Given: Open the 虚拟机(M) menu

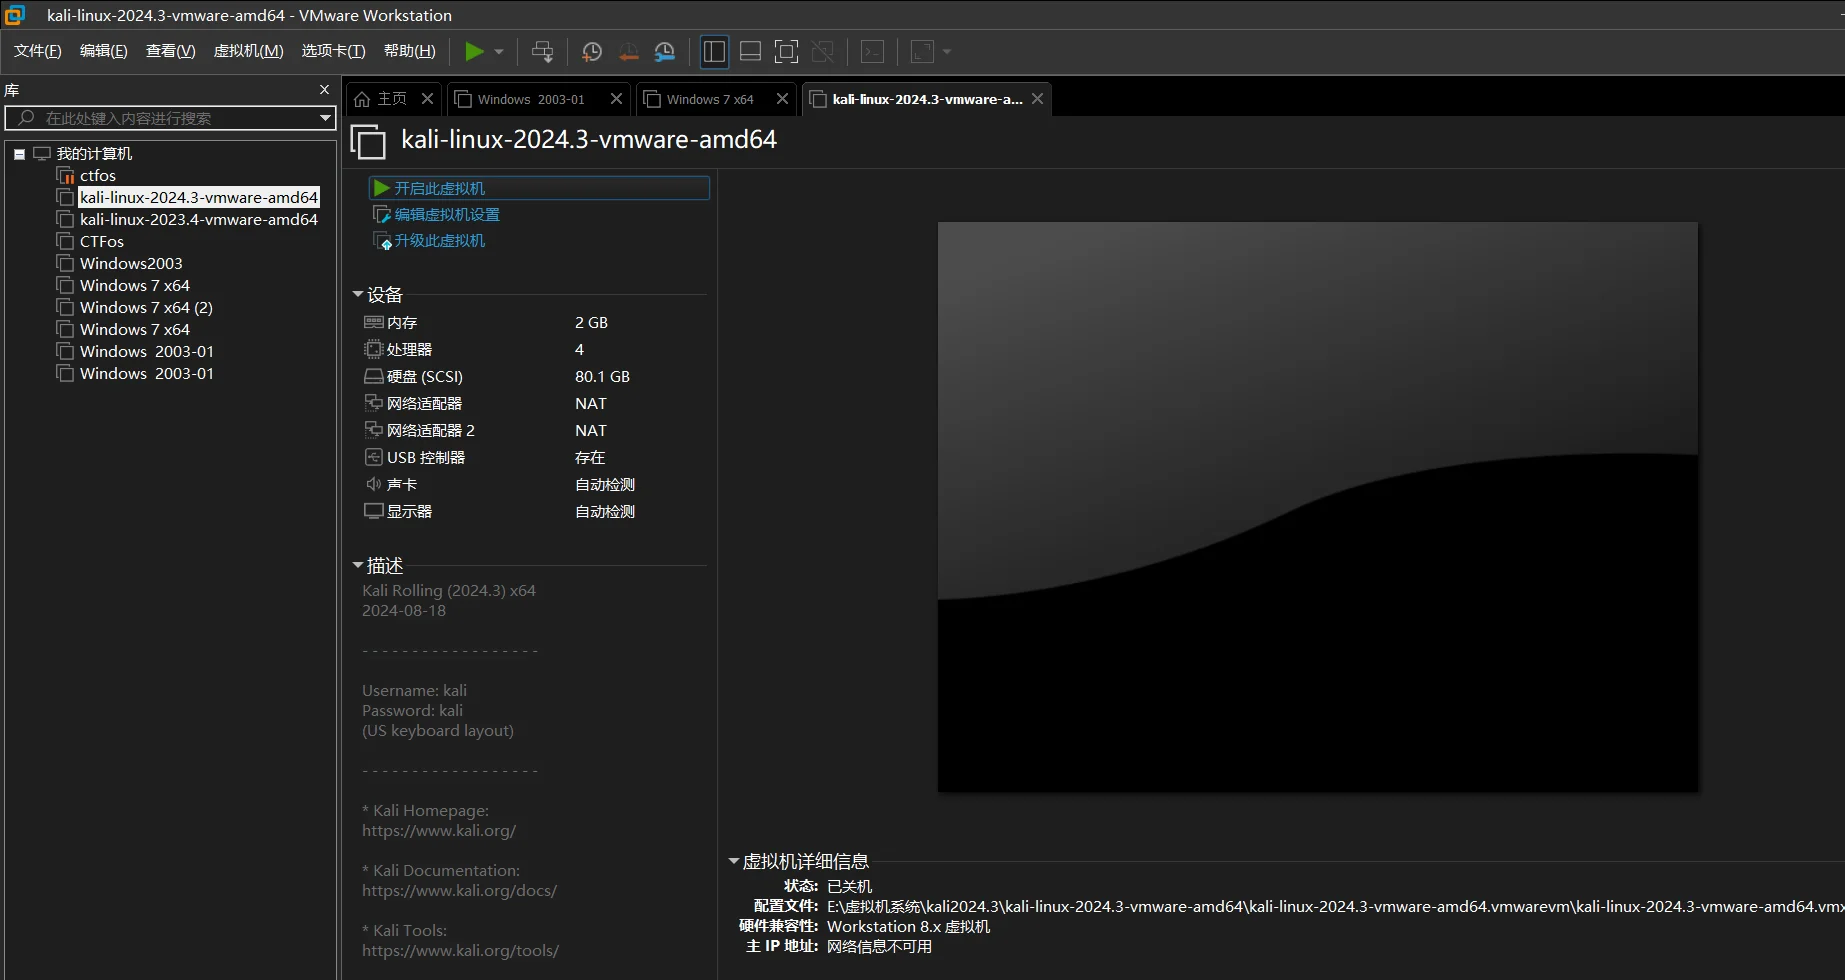Looking at the screenshot, I should 248,51.
